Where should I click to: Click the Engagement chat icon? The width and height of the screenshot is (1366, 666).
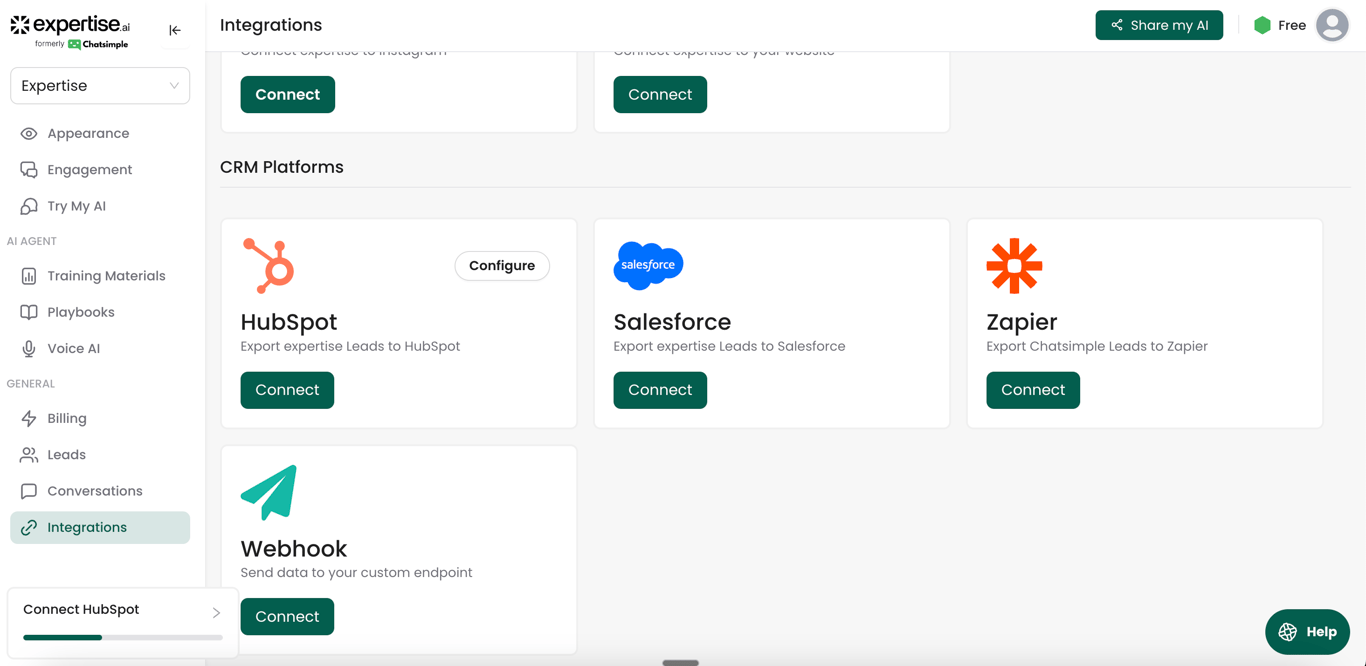click(29, 170)
